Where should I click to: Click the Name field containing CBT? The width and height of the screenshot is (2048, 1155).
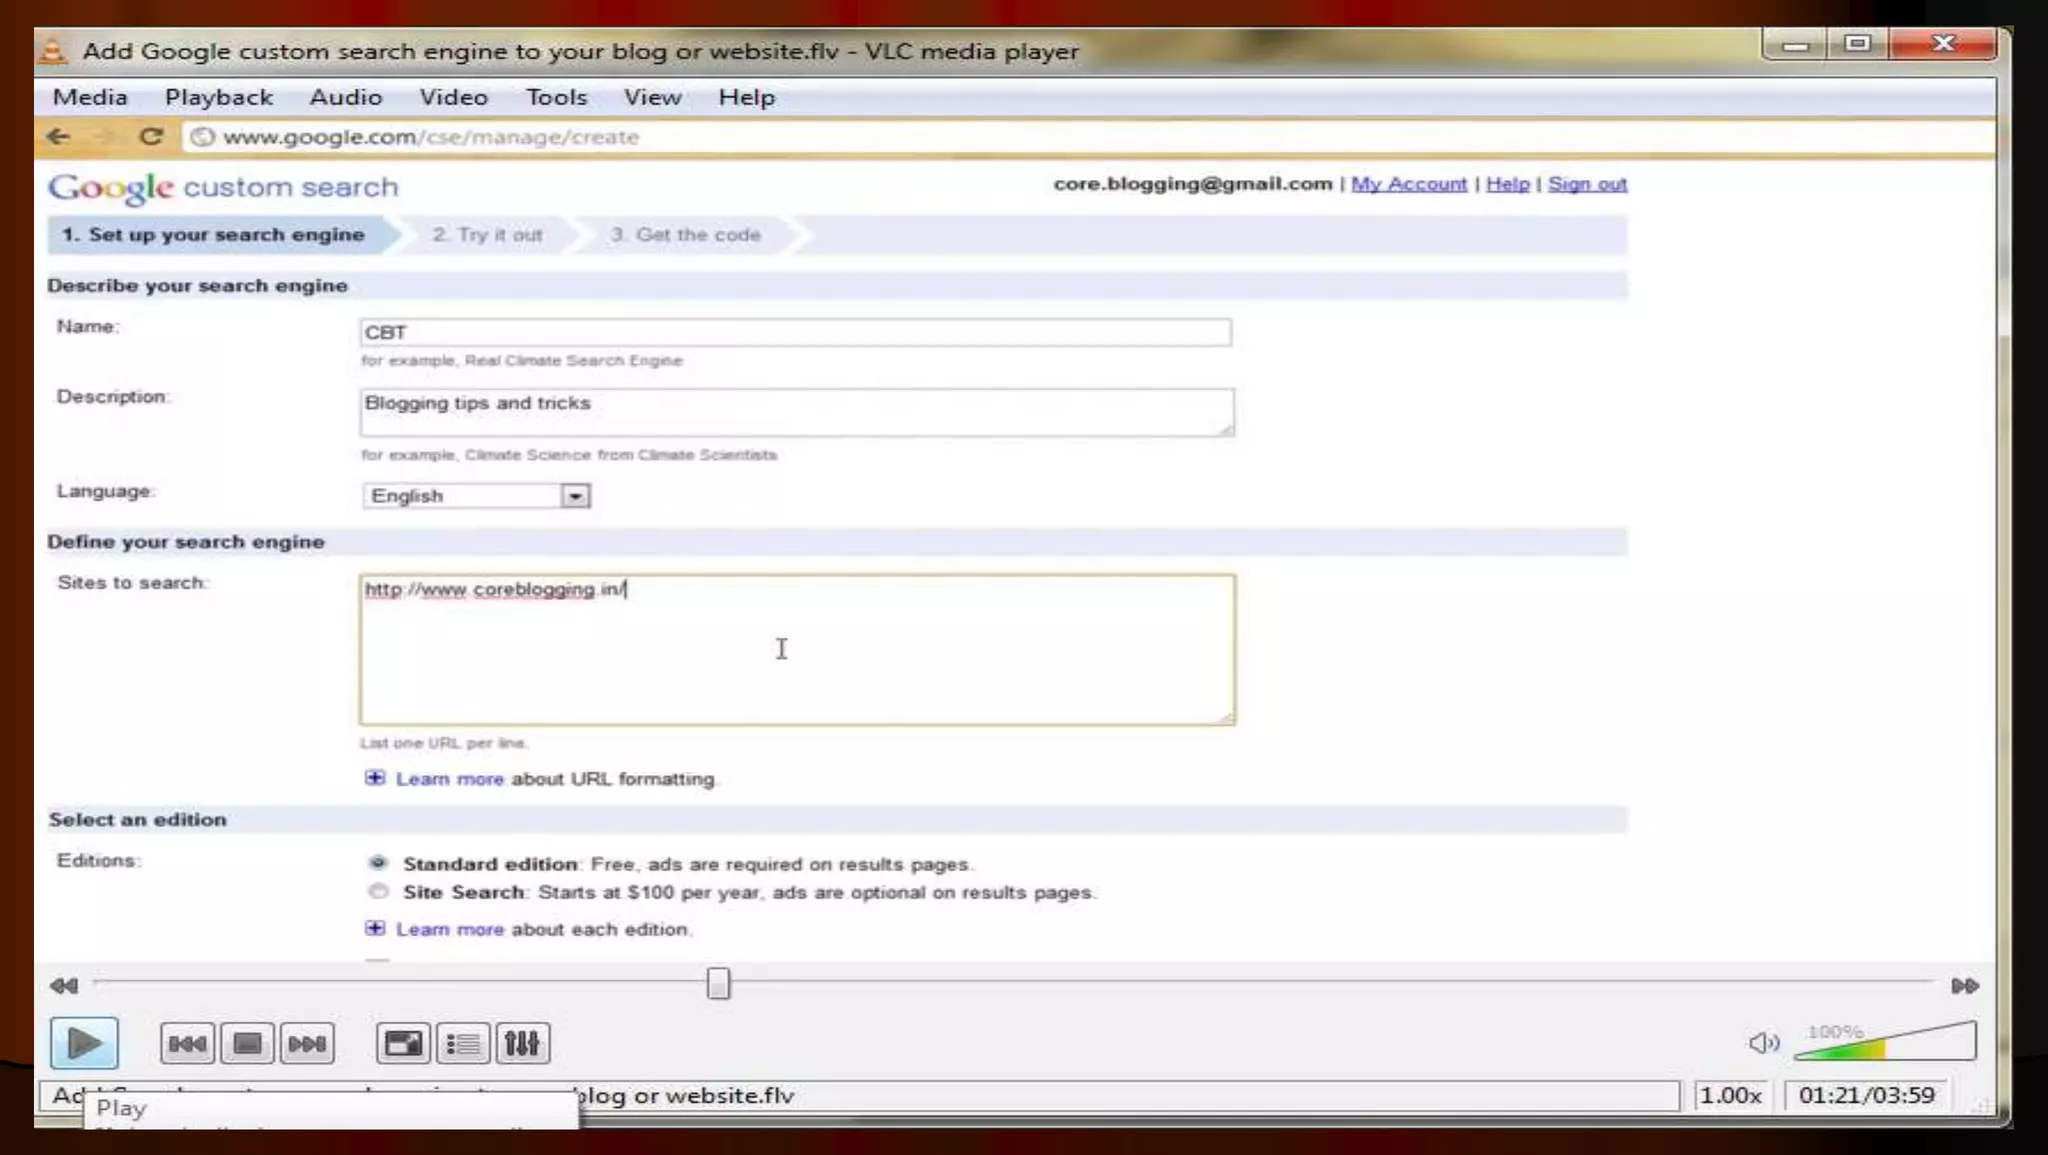click(795, 332)
